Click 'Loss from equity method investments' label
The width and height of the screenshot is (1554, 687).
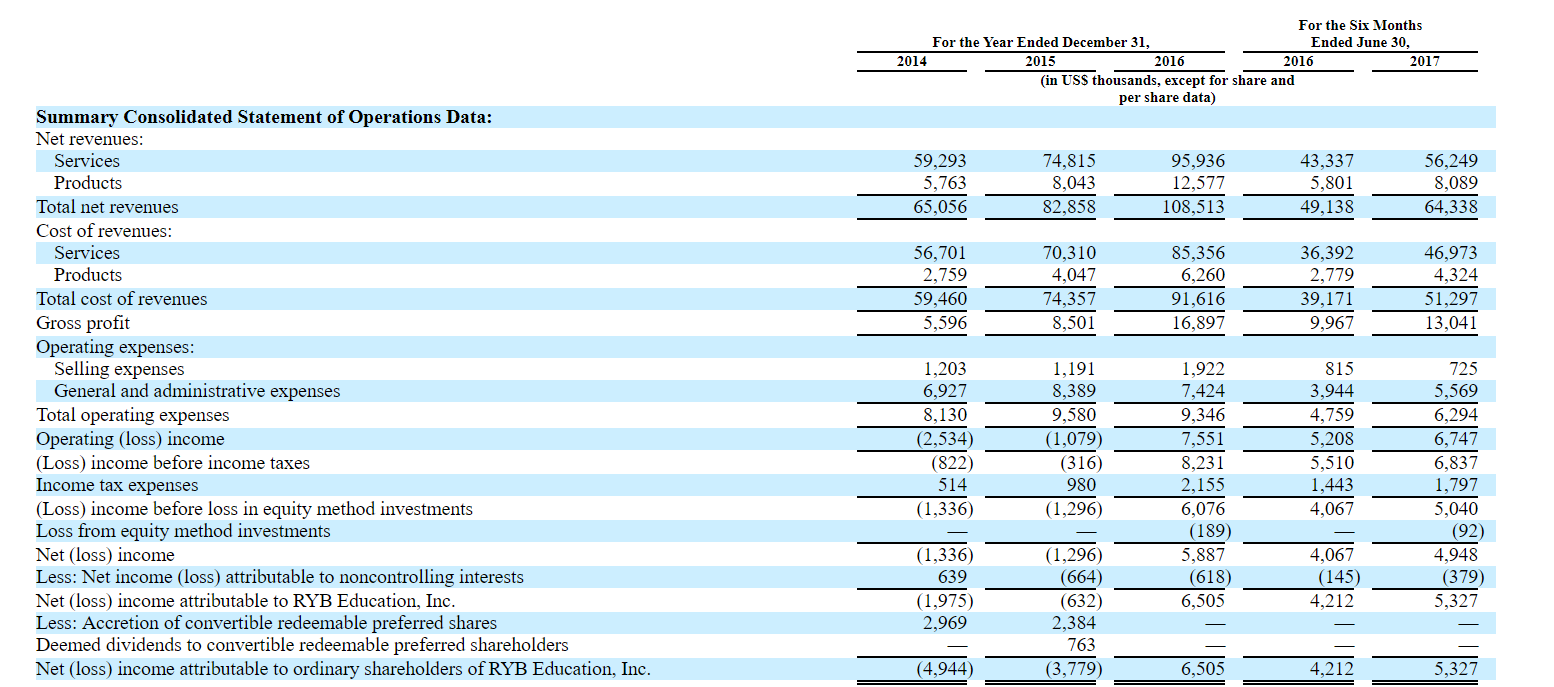click(183, 531)
